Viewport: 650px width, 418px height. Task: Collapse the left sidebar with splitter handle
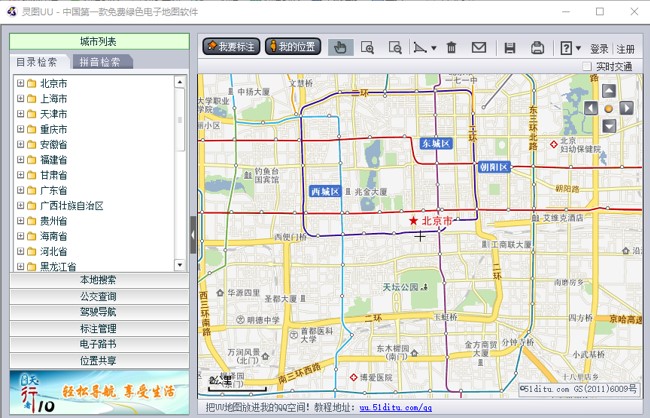point(193,235)
